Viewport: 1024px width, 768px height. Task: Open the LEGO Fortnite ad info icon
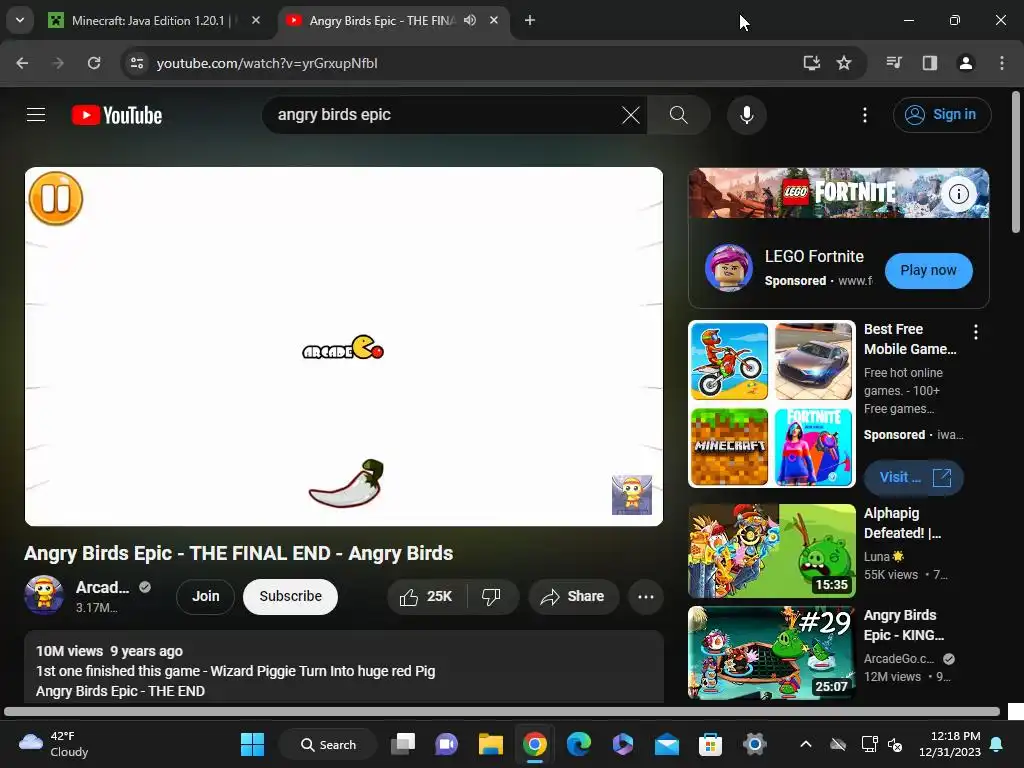click(958, 193)
